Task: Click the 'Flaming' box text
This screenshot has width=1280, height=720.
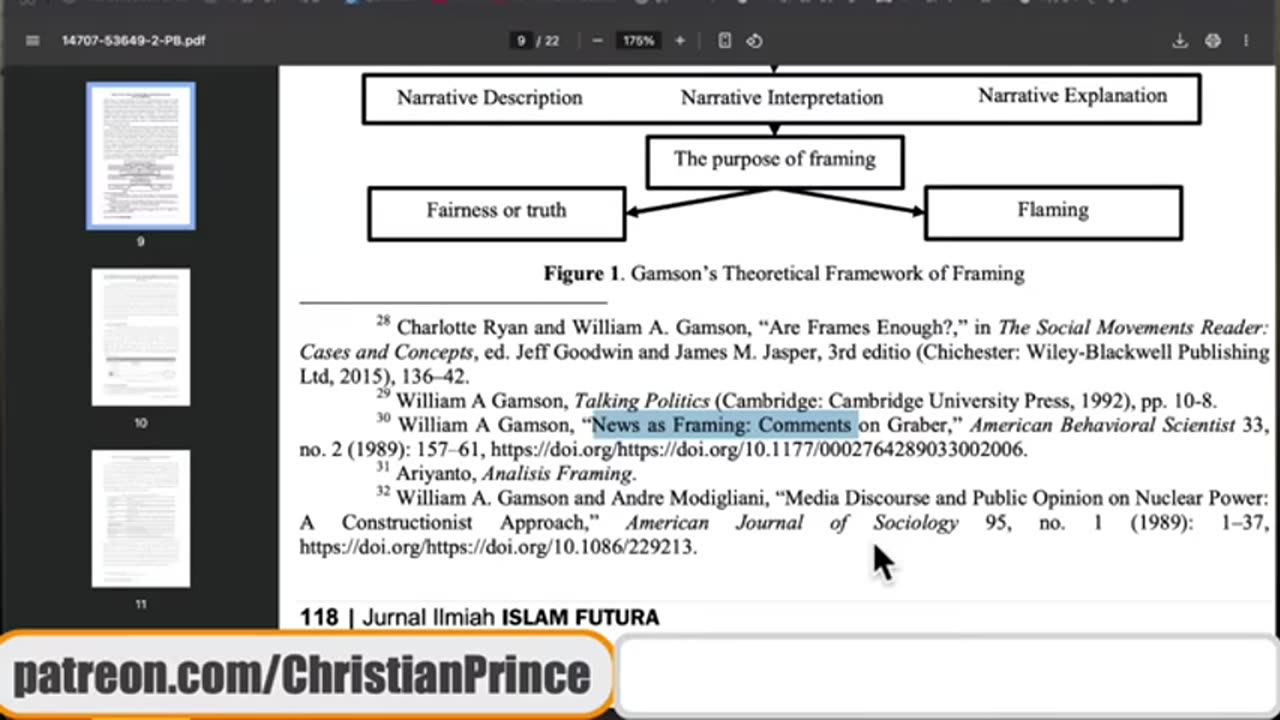Action: coord(1053,211)
